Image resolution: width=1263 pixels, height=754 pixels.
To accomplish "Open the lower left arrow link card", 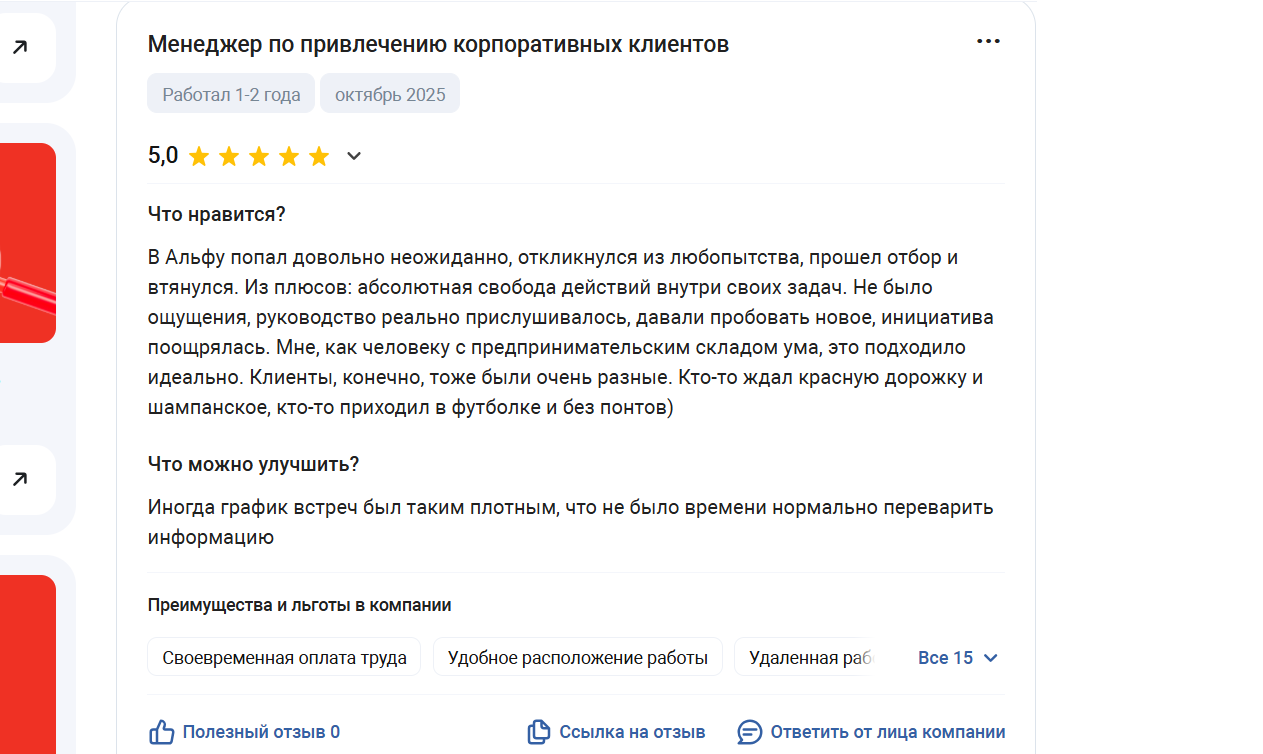I will click(x=20, y=480).
